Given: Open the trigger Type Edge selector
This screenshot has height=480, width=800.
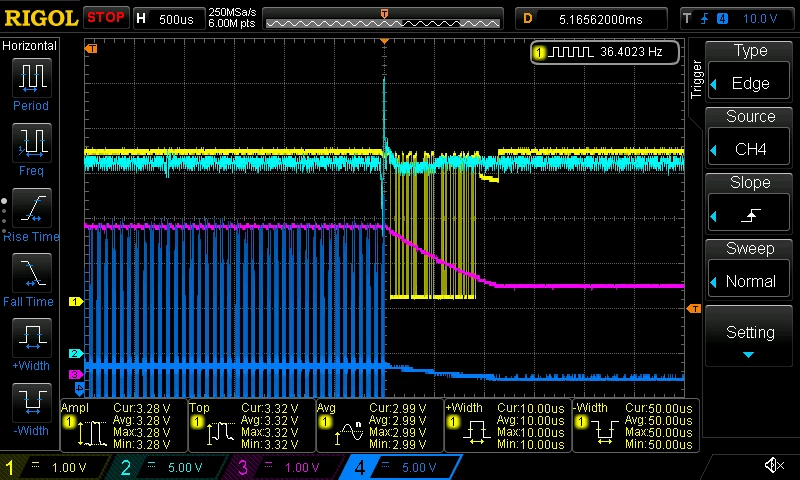Looking at the screenshot, I should [x=749, y=83].
